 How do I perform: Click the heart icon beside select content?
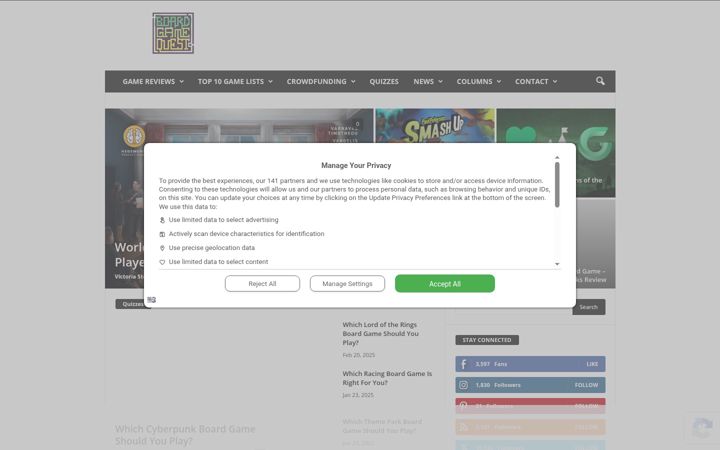click(x=162, y=262)
